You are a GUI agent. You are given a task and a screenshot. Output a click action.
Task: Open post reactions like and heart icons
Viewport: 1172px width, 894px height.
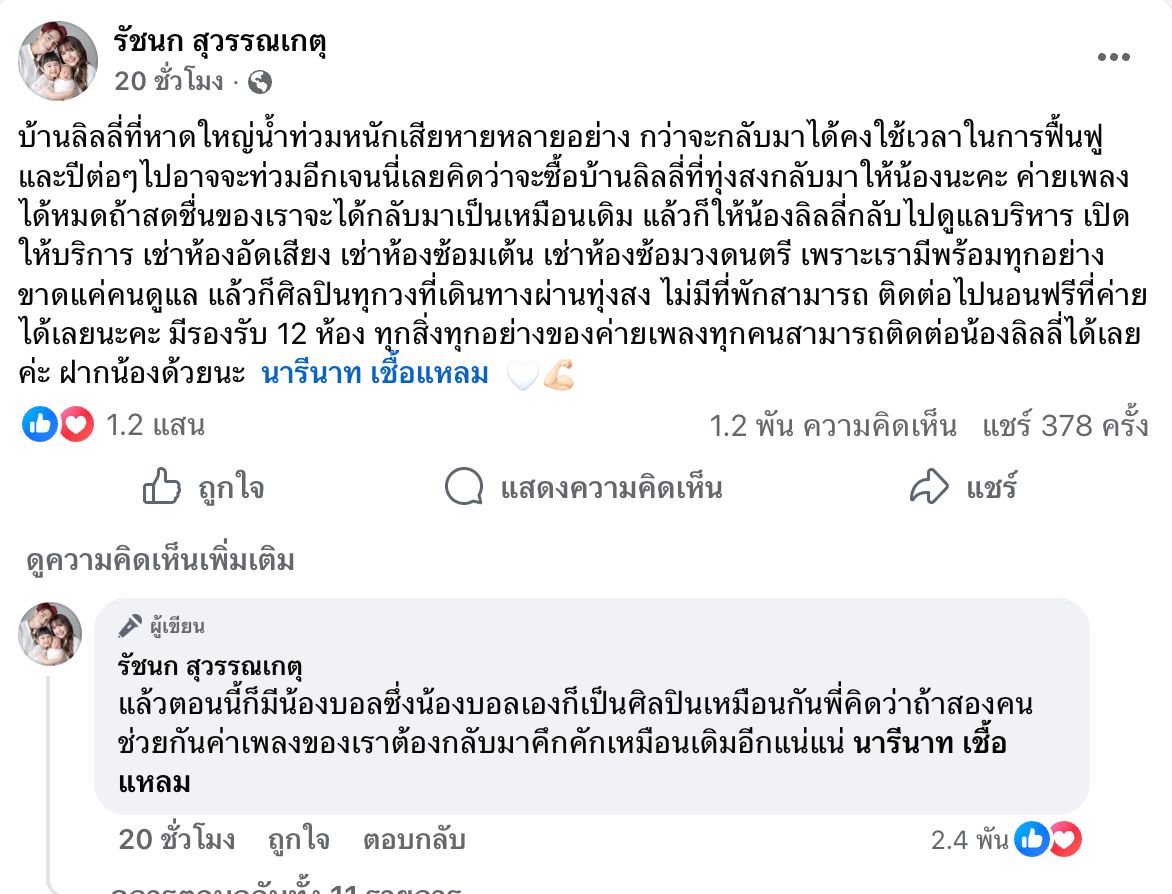coord(58,426)
